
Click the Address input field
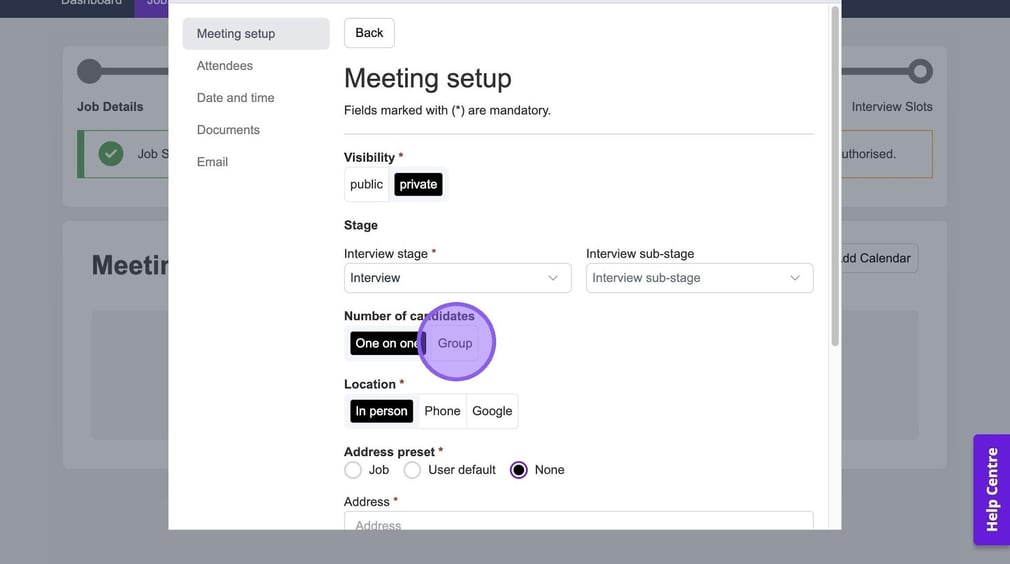tap(578, 522)
